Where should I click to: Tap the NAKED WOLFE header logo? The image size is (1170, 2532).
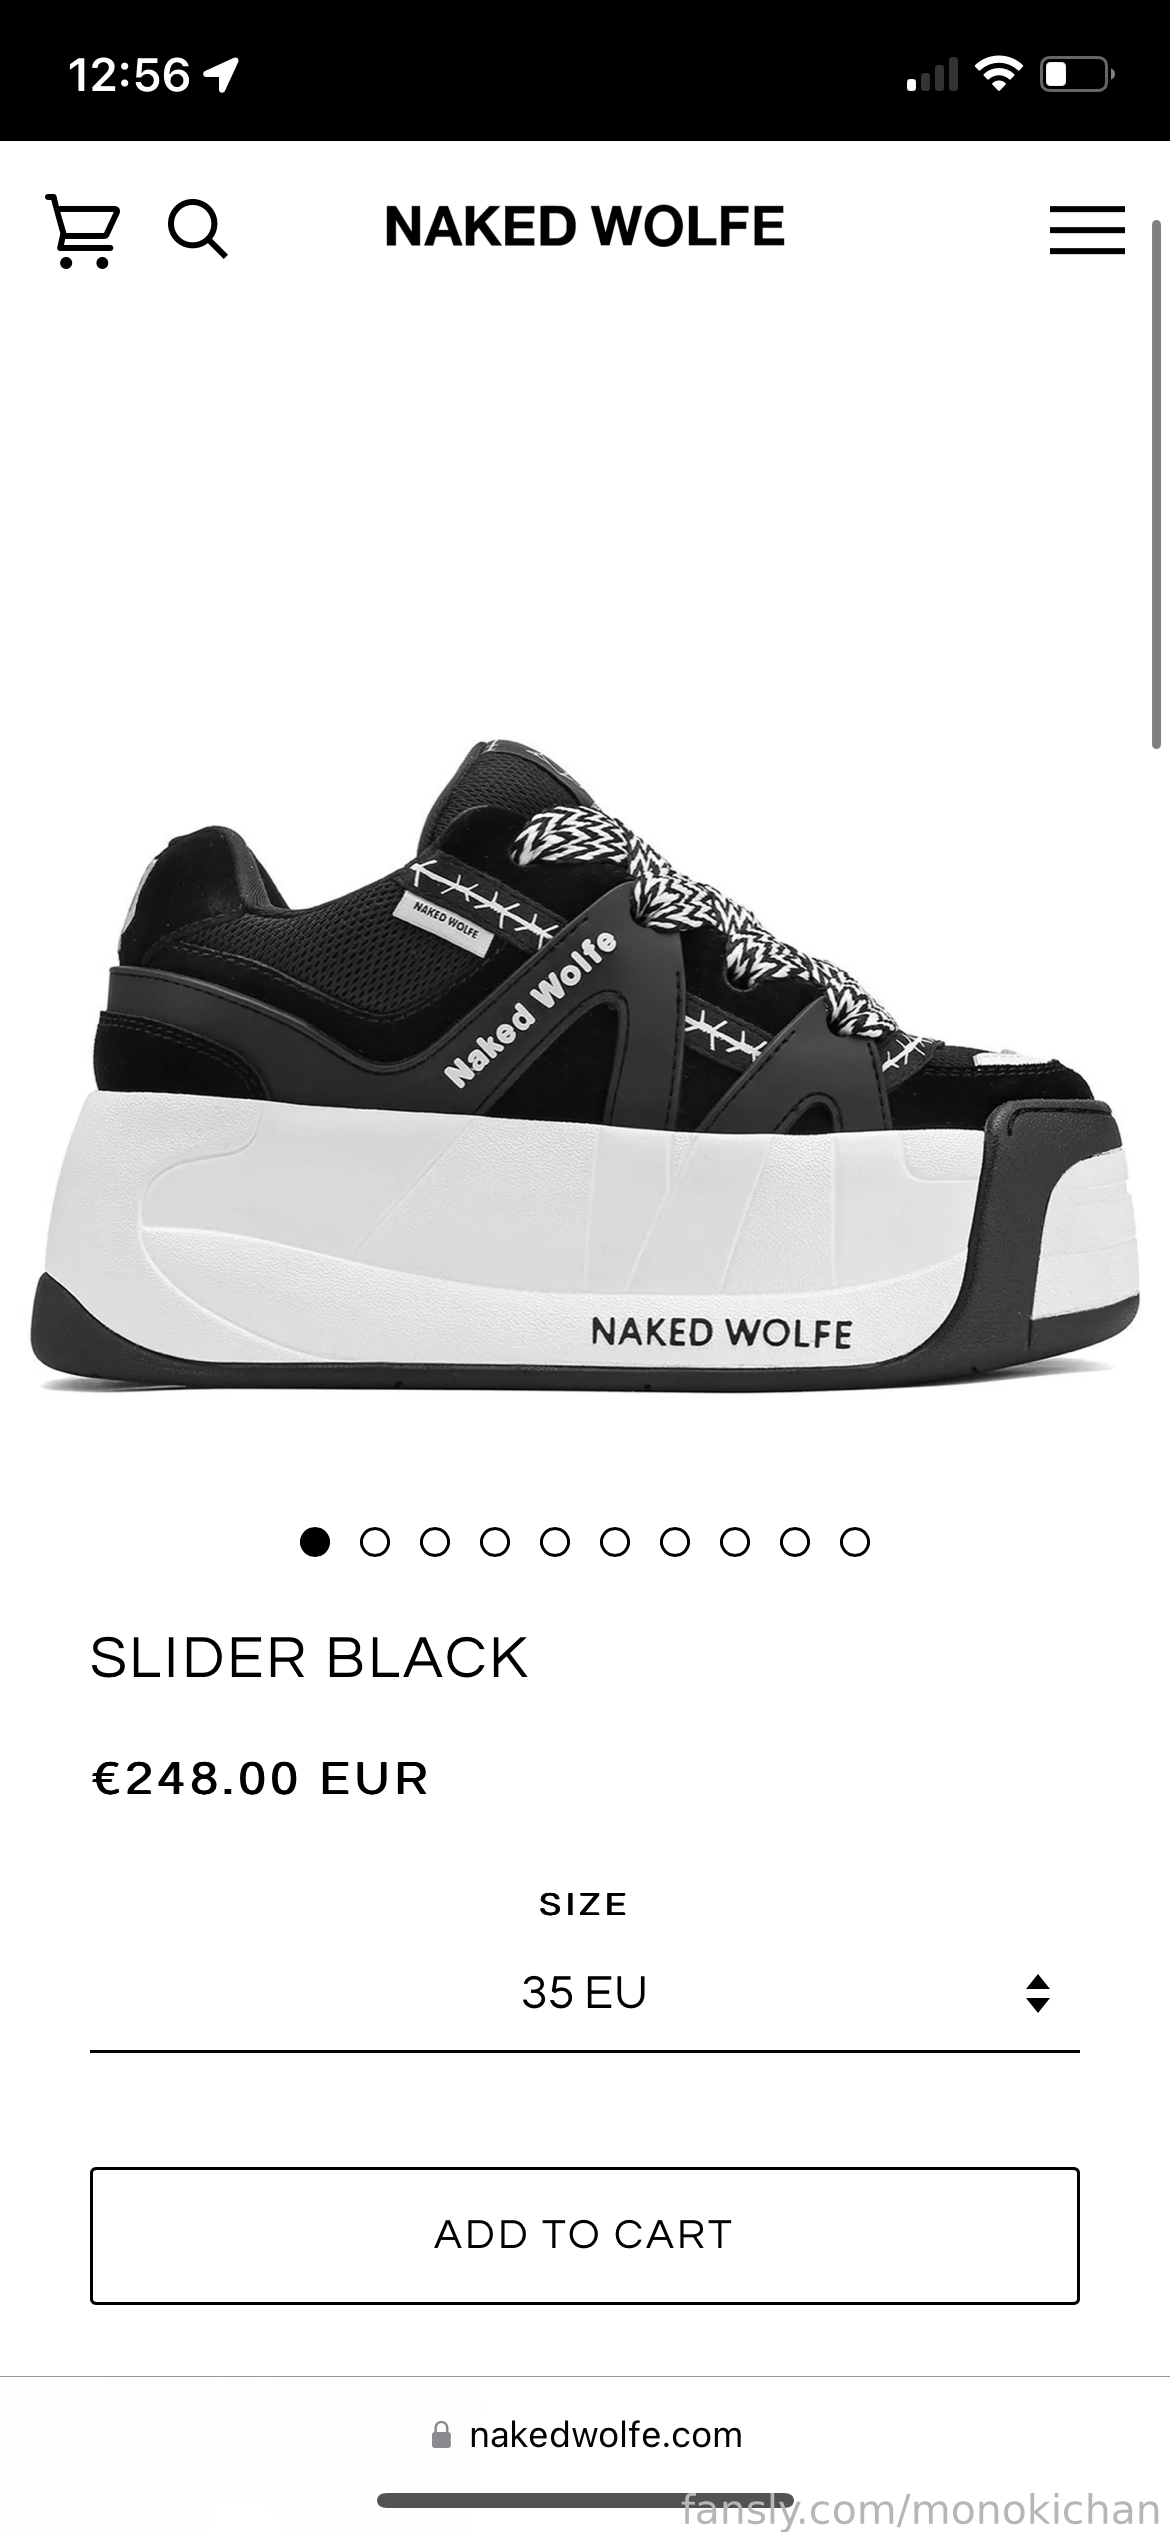(x=585, y=227)
